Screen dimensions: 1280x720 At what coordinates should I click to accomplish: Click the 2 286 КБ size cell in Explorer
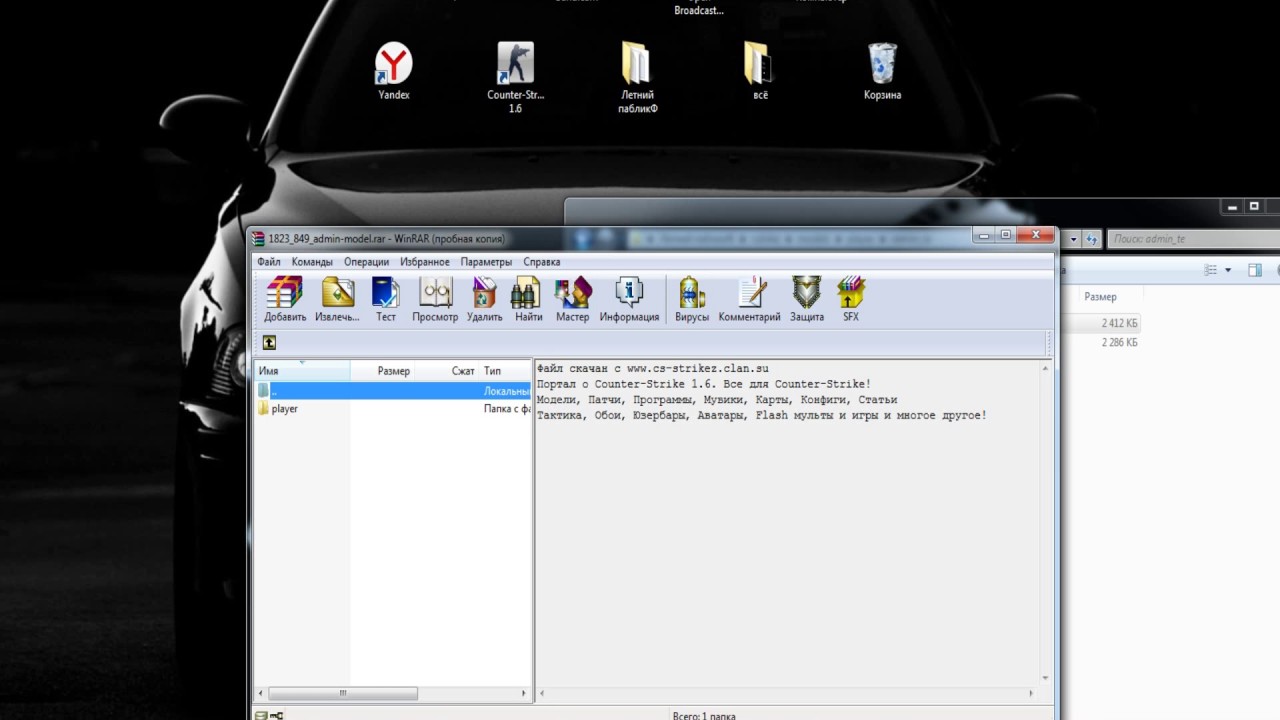point(1119,342)
